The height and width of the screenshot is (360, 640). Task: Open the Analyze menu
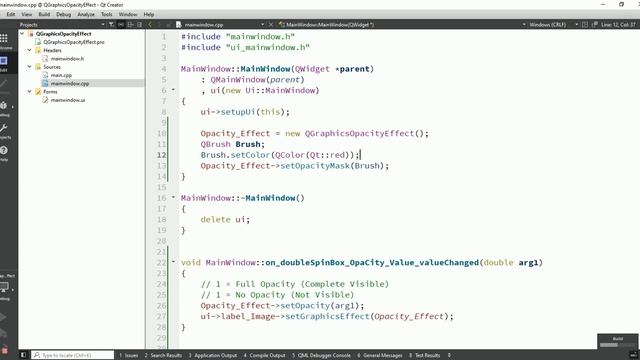coord(86,14)
